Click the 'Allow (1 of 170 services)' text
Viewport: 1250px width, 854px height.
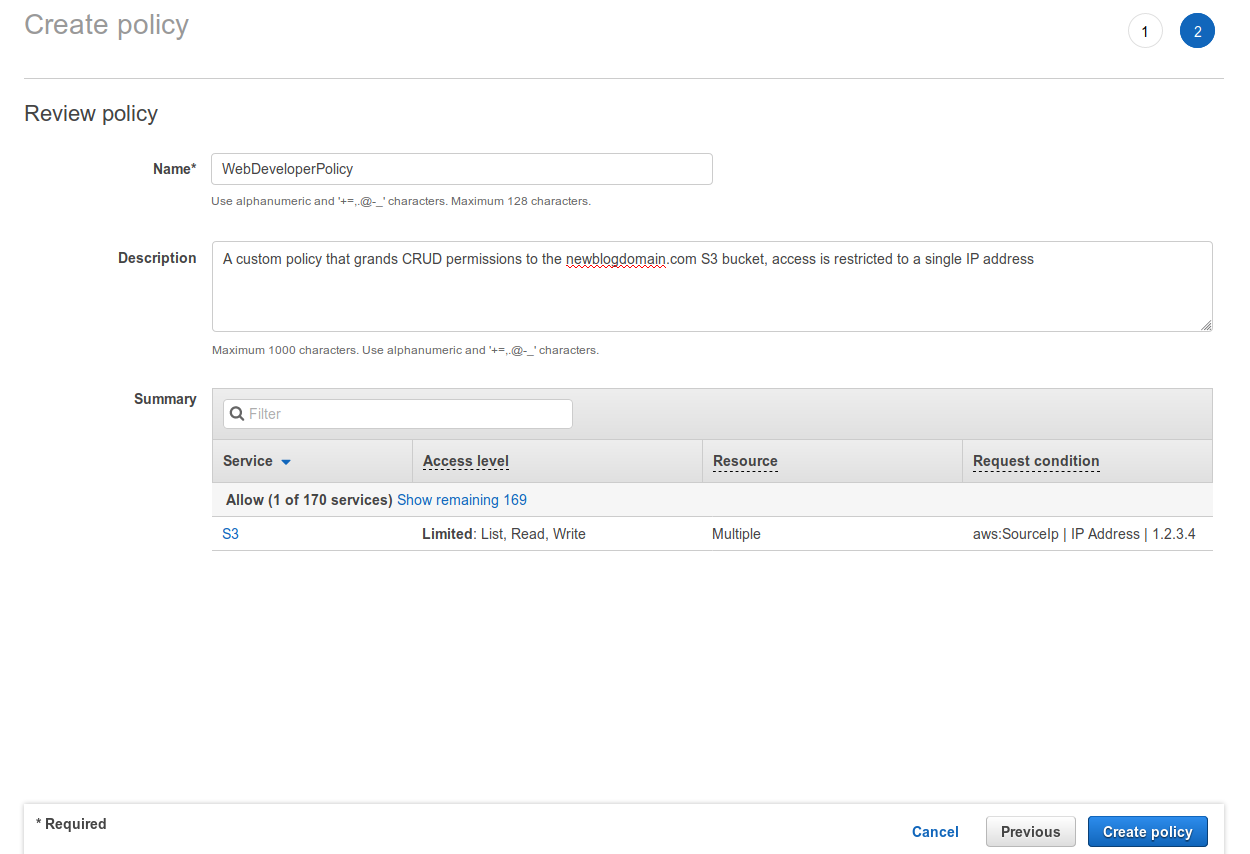(x=309, y=500)
